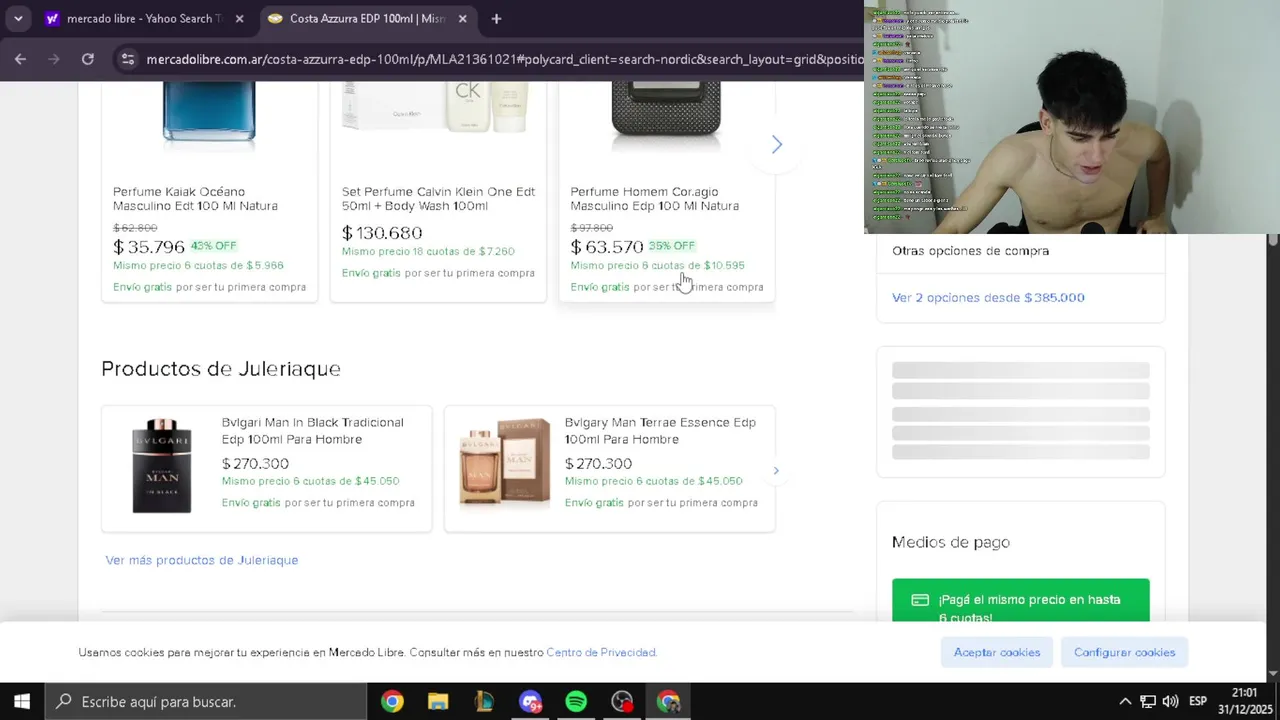Switch ESP keyboard language indicator
Image resolution: width=1280 pixels, height=720 pixels.
[x=1197, y=701]
